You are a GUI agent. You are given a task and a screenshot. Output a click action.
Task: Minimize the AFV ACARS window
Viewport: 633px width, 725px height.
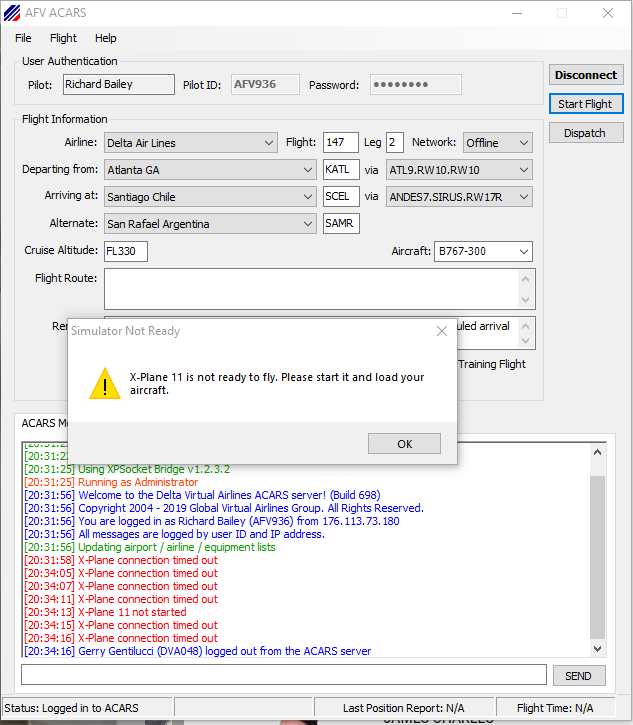point(517,13)
